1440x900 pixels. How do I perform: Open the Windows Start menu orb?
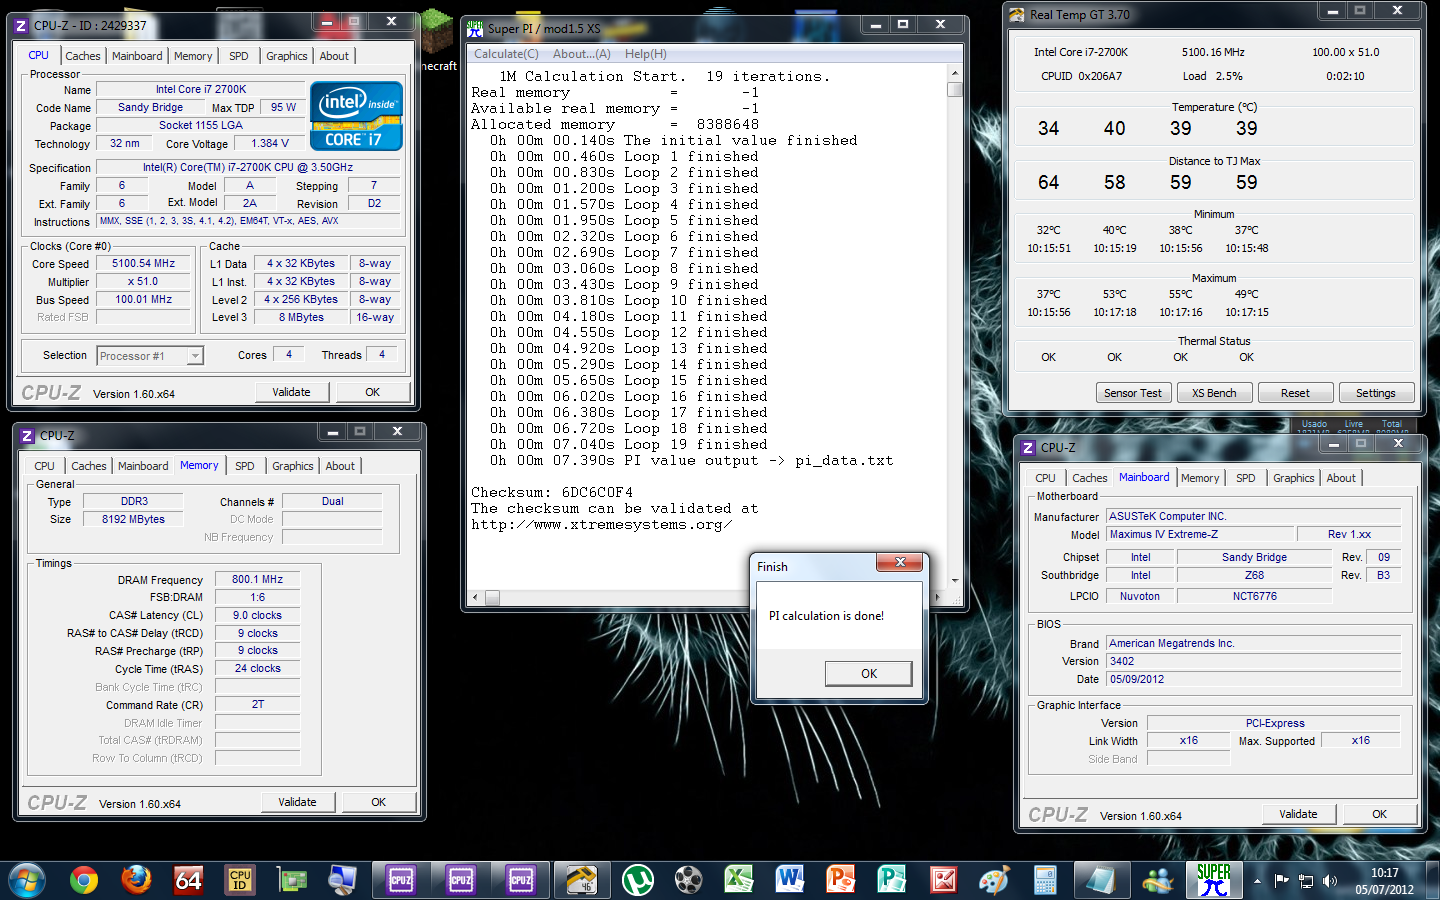[x=27, y=880]
